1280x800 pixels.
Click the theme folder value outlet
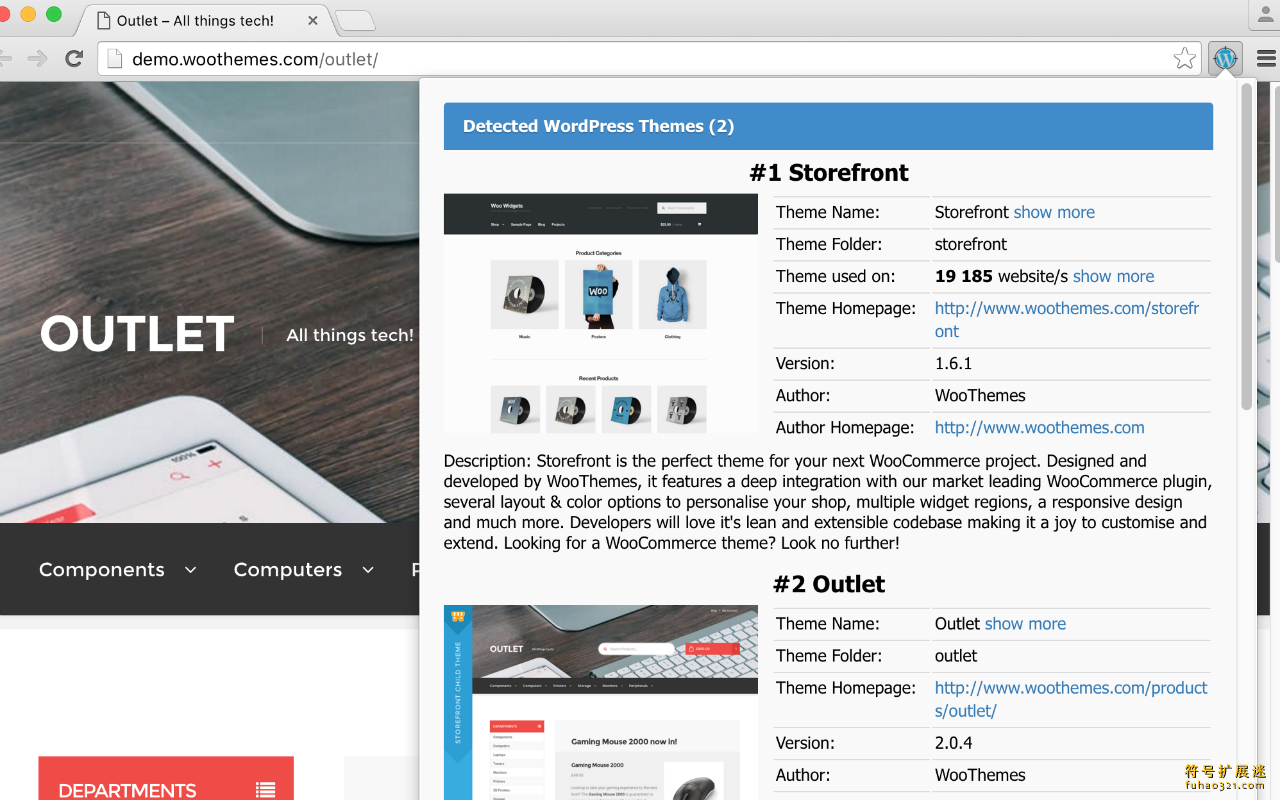pyautogui.click(x=956, y=656)
